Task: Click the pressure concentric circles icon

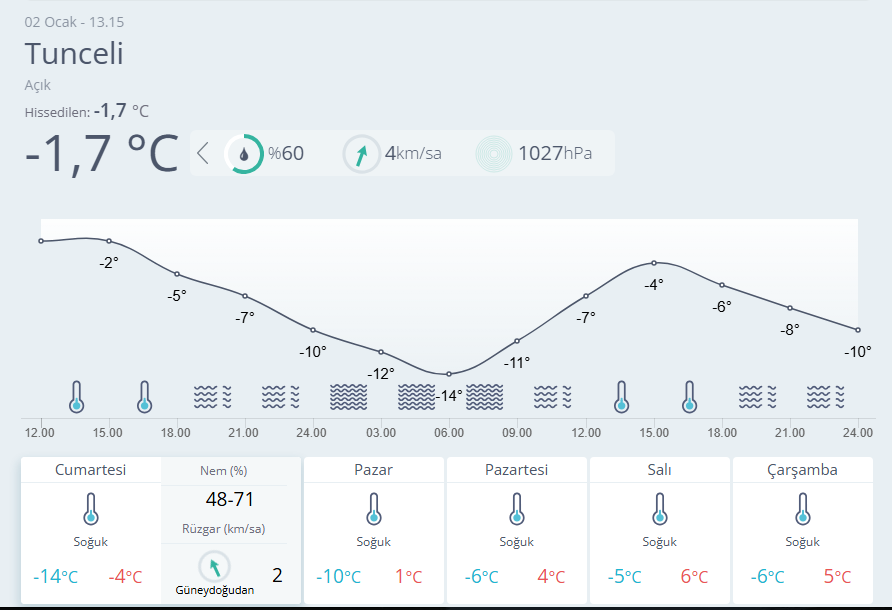Action: point(494,154)
